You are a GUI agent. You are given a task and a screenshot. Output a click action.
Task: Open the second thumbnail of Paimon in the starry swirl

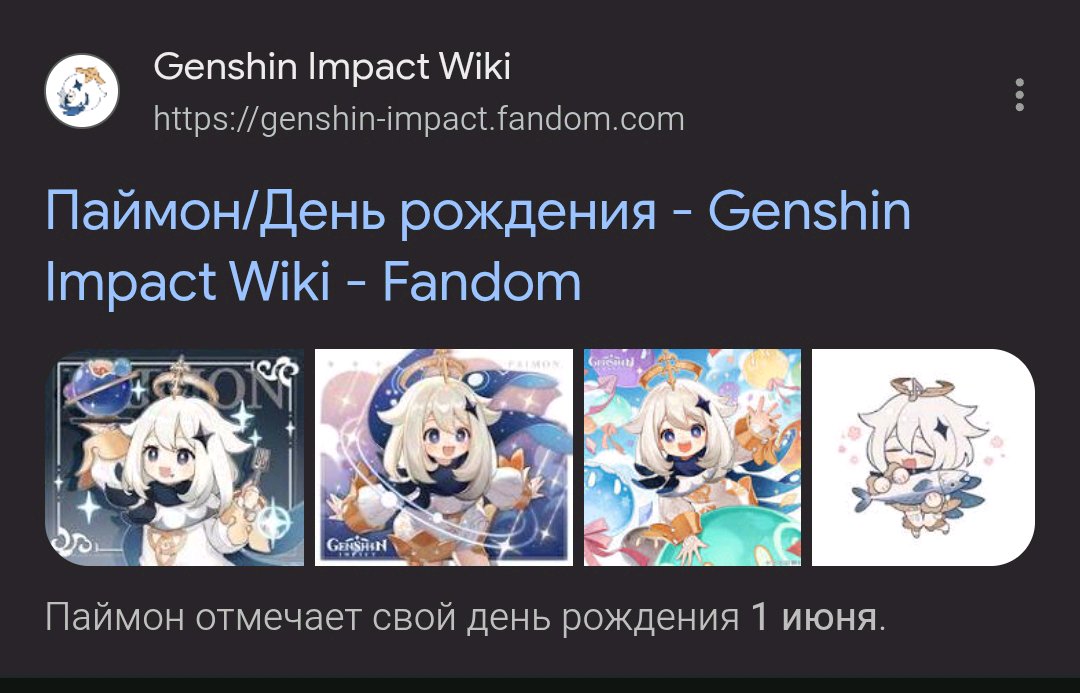point(444,457)
